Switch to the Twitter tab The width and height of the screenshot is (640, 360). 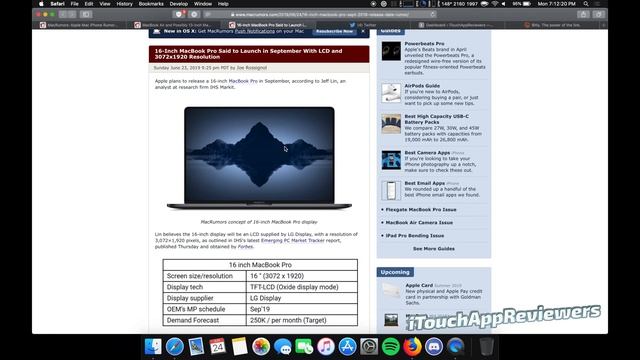(x=363, y=25)
